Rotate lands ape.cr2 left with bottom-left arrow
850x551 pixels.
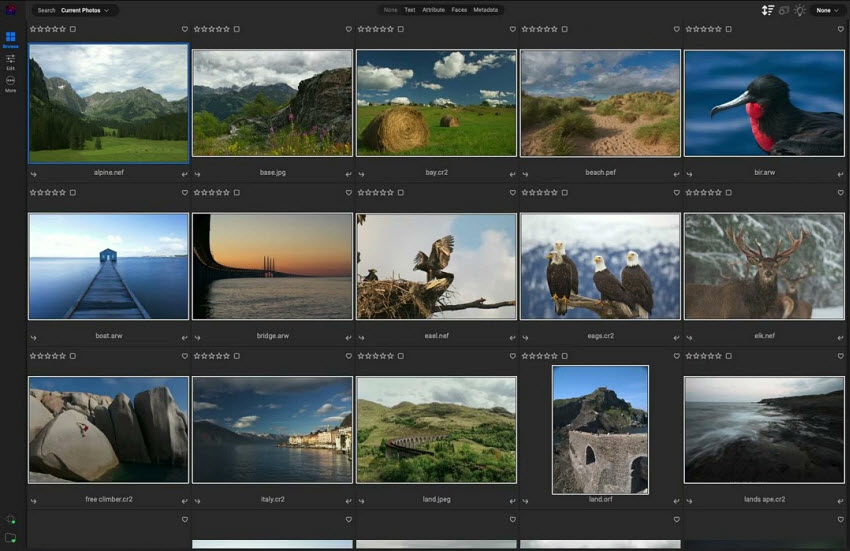[x=690, y=501]
